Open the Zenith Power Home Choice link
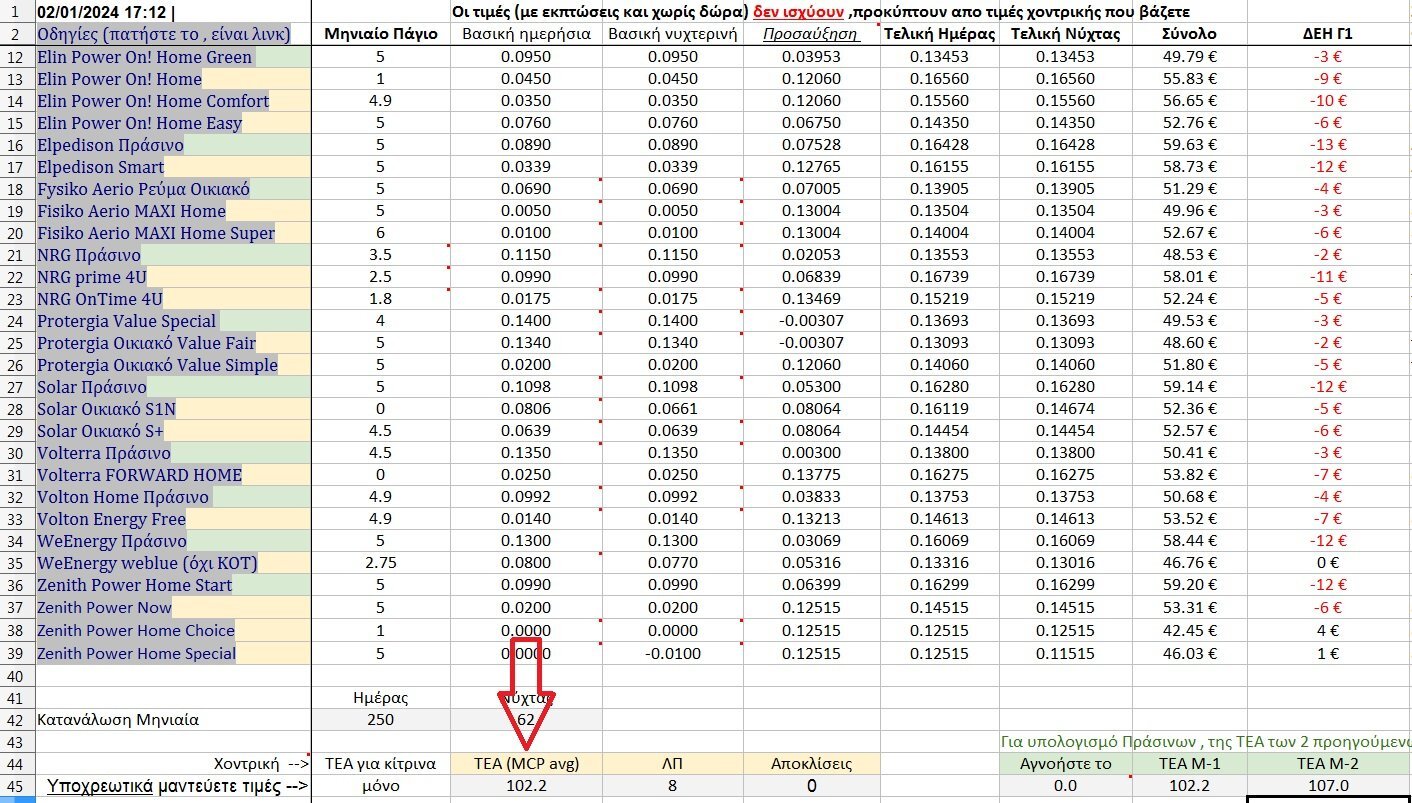1412x803 pixels. click(136, 630)
